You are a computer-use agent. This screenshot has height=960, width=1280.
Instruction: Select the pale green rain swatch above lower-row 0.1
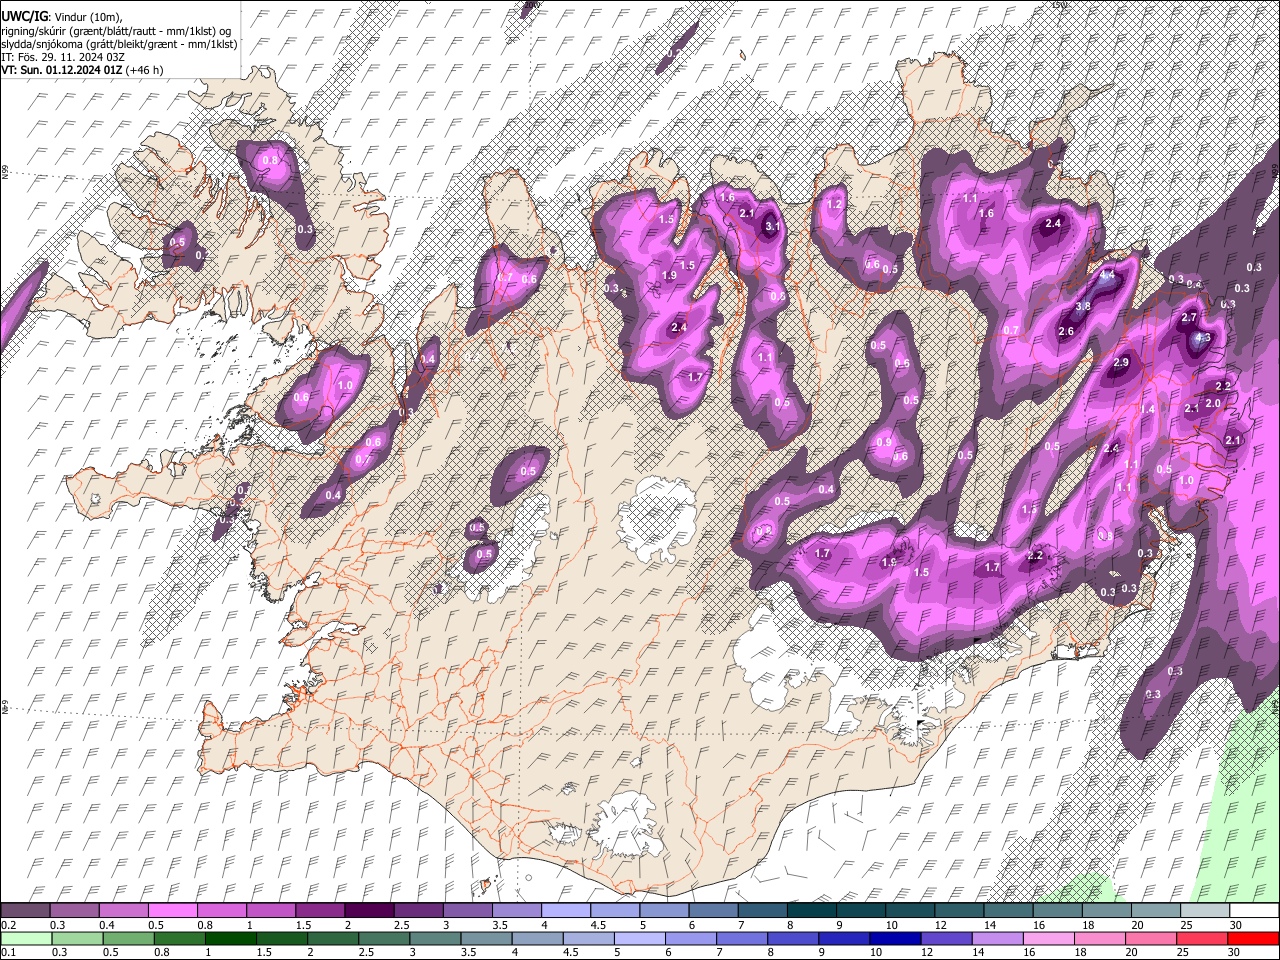(26, 939)
